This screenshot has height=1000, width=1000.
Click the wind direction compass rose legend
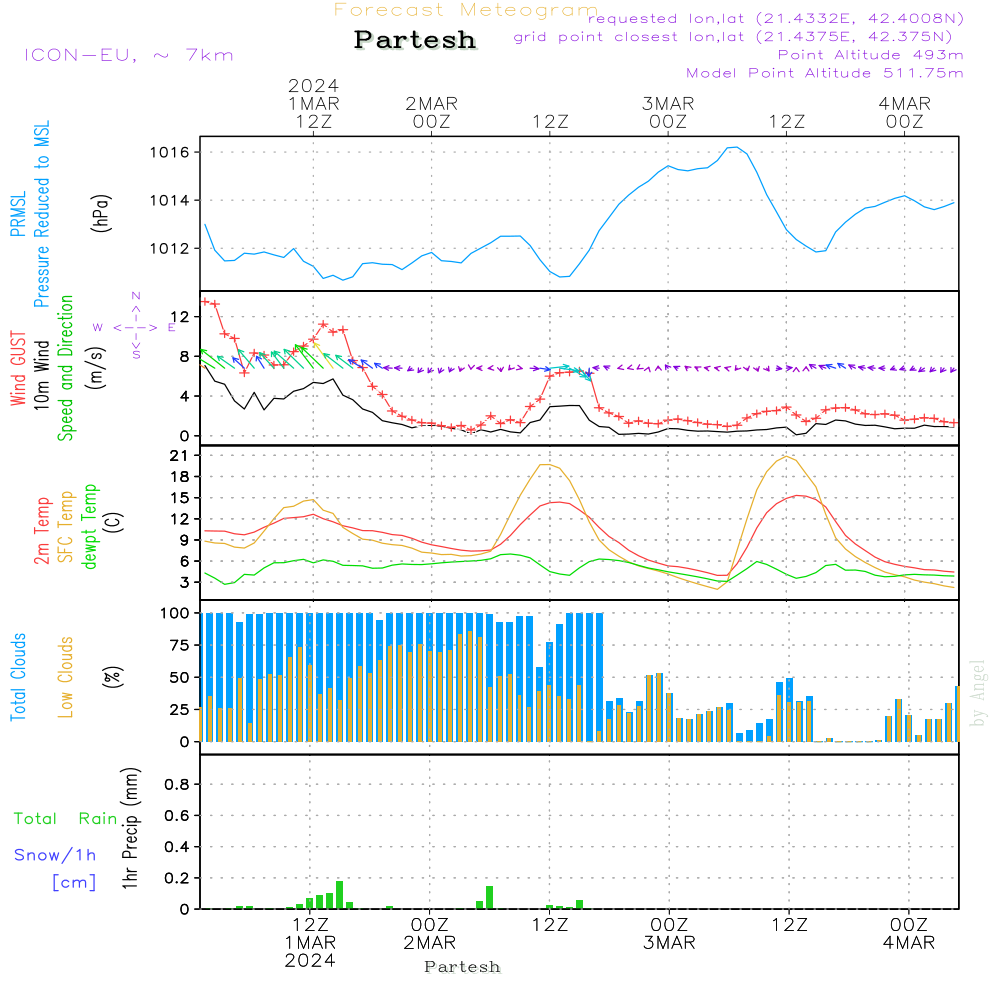135,327
